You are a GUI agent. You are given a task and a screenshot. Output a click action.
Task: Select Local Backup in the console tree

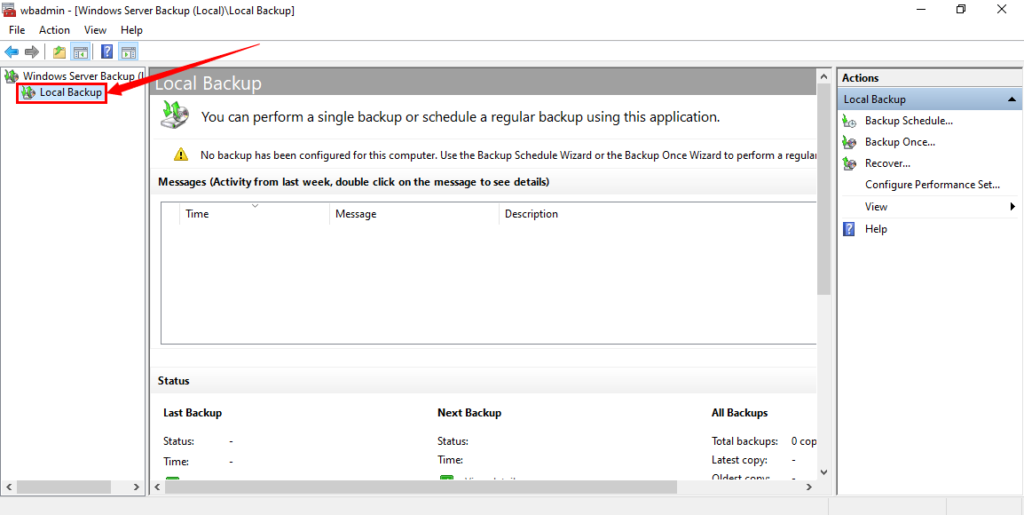pos(71,93)
